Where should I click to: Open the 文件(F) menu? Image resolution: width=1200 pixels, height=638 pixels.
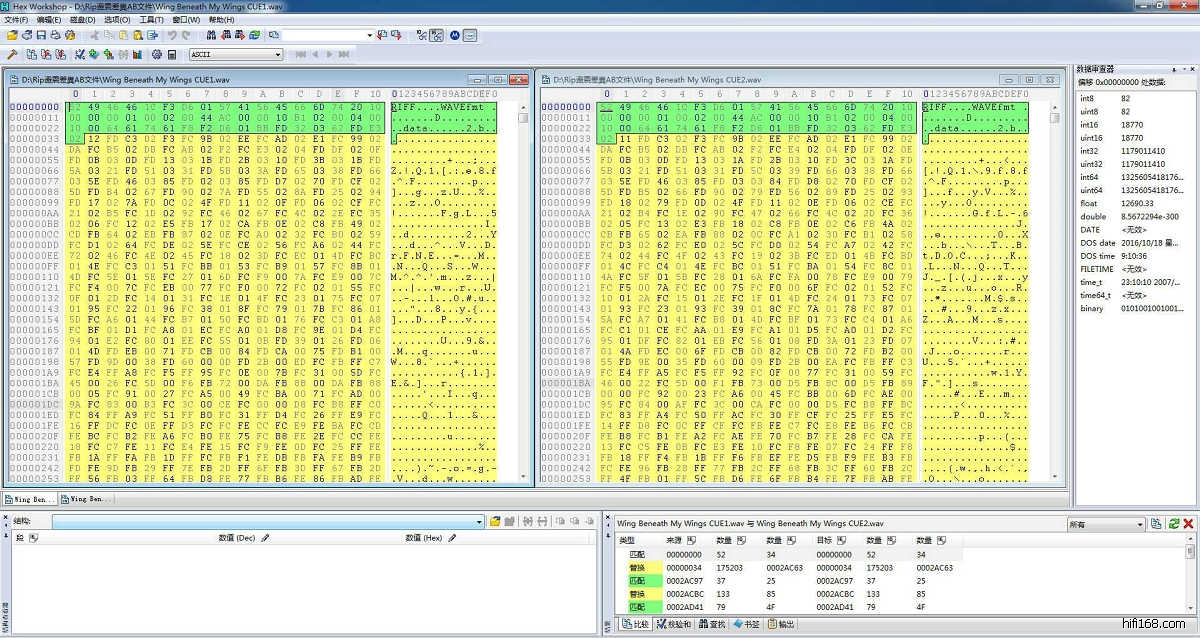[x=16, y=20]
